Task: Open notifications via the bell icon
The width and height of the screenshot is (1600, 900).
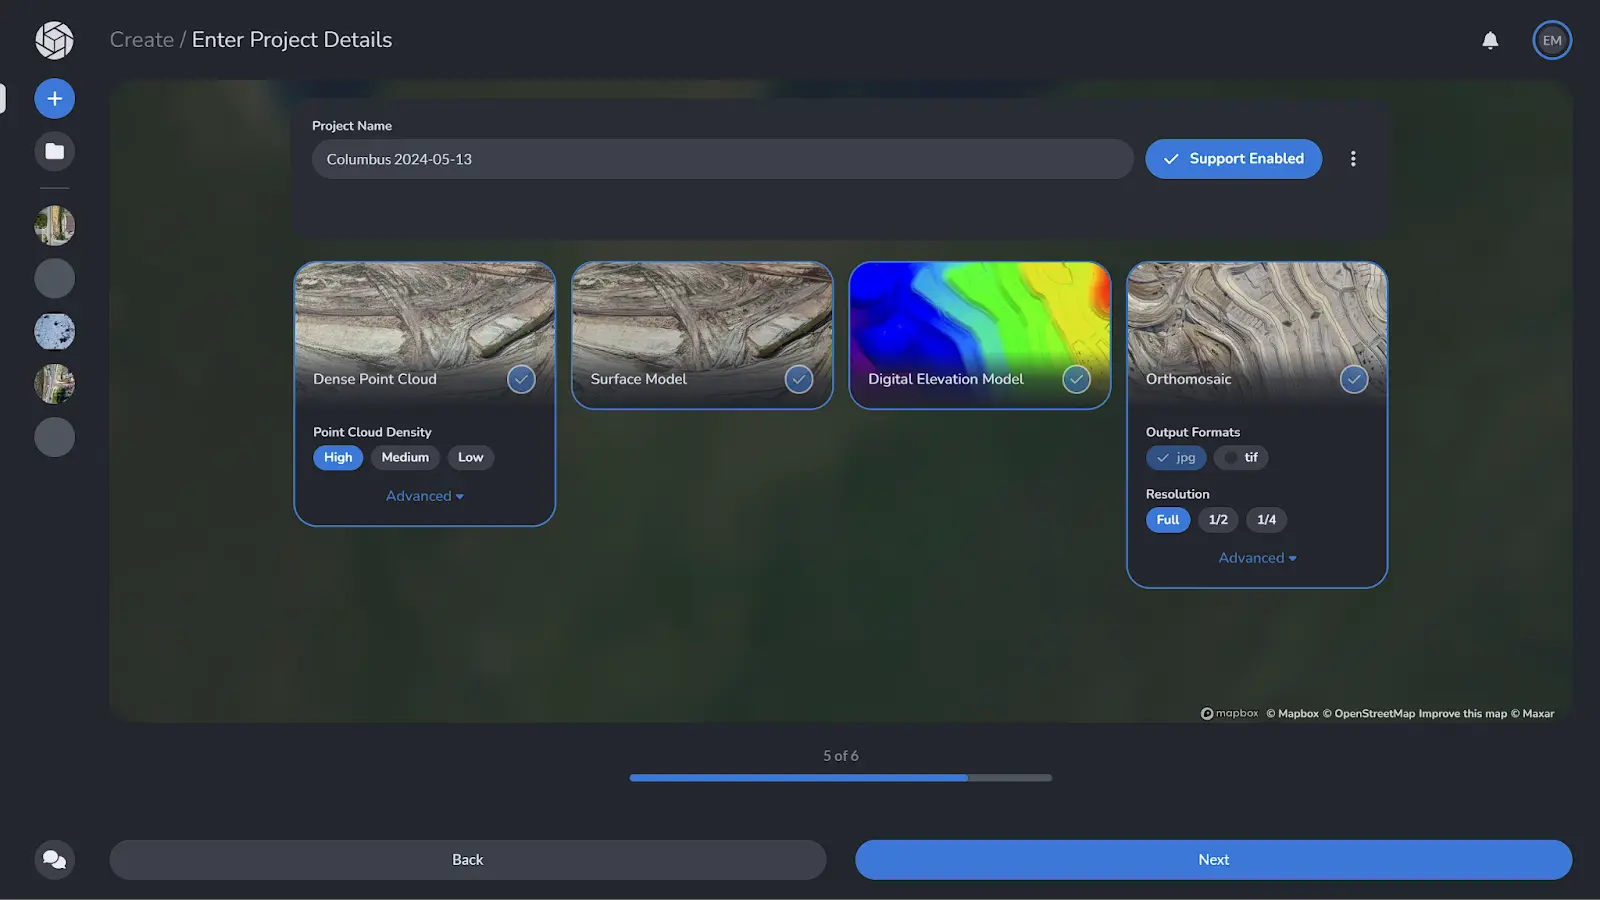Action: [1490, 40]
